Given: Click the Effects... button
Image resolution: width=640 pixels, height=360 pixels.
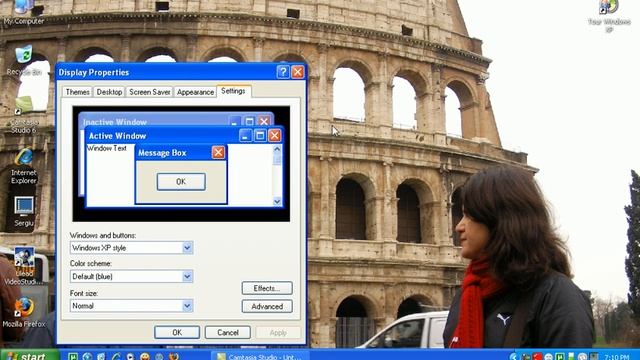Looking at the screenshot, I should tap(267, 288).
